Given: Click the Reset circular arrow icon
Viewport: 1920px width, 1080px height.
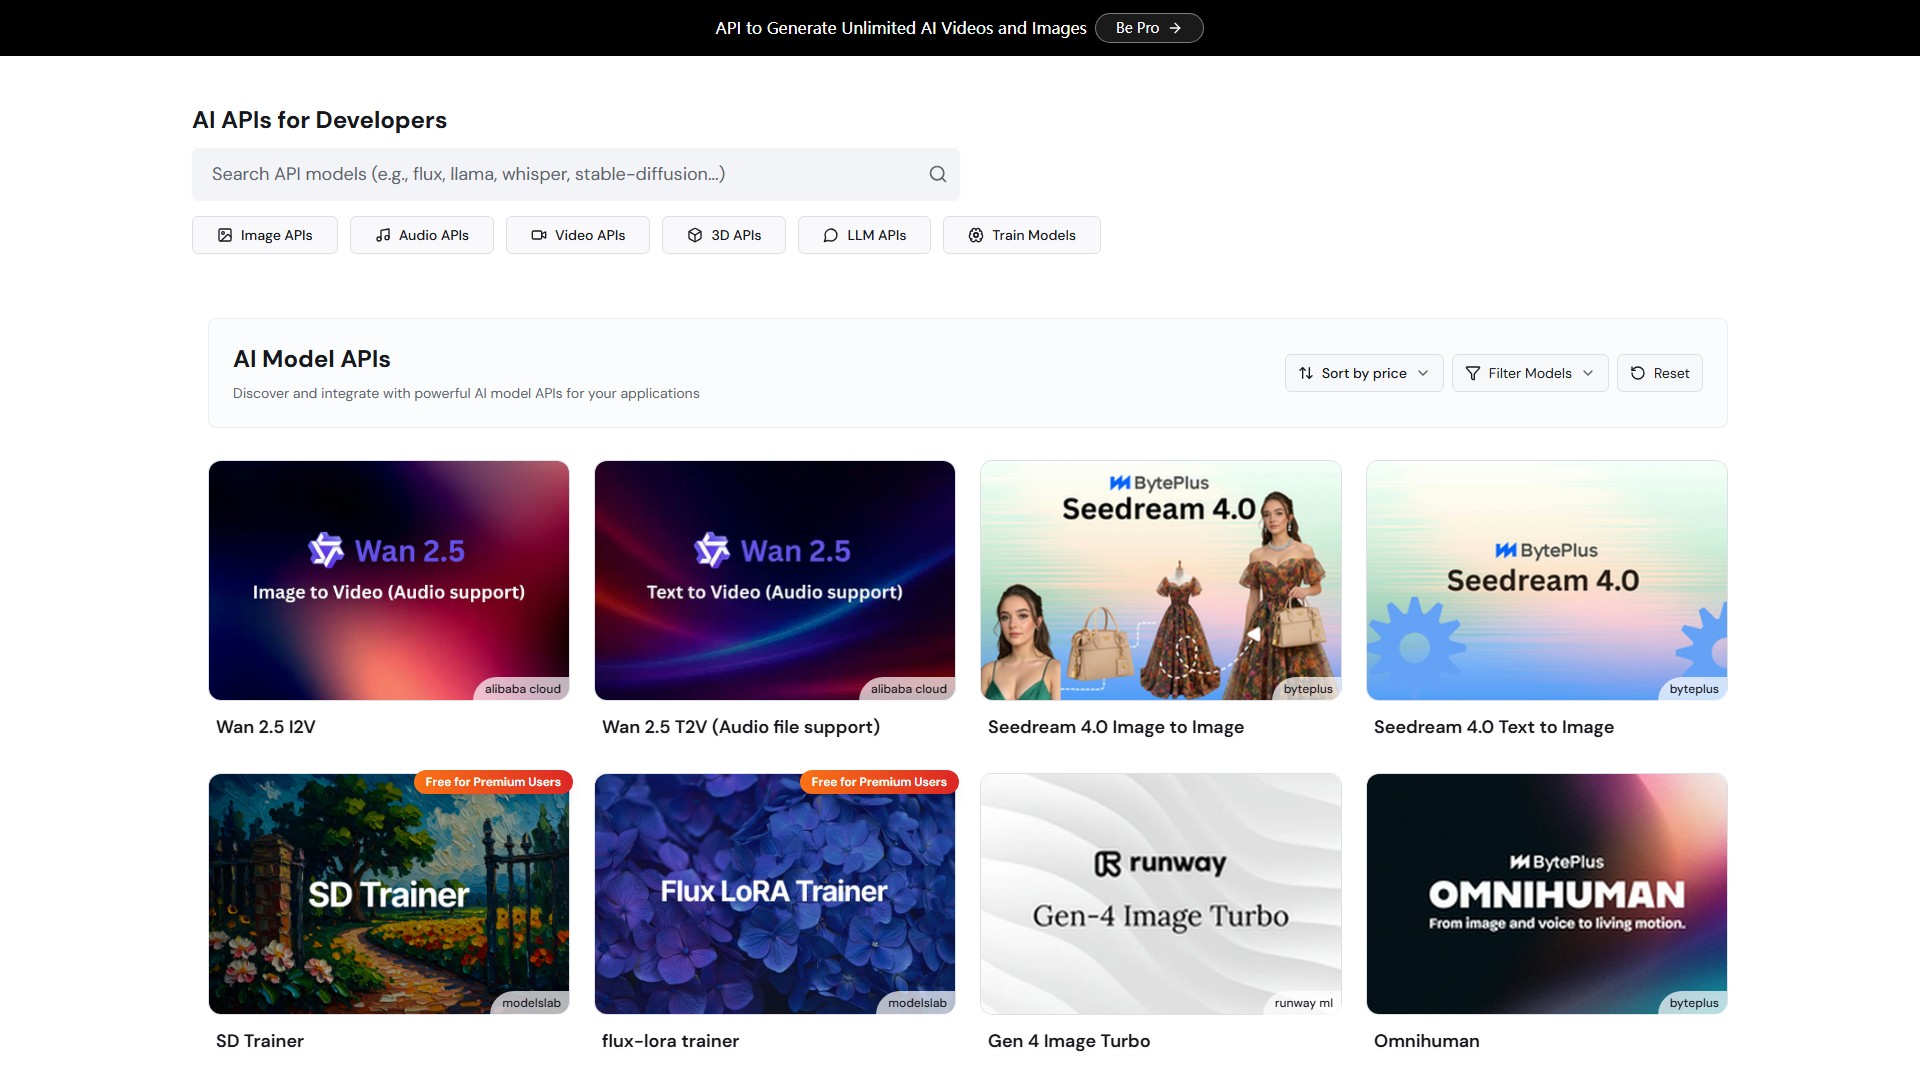Looking at the screenshot, I should click(x=1638, y=373).
